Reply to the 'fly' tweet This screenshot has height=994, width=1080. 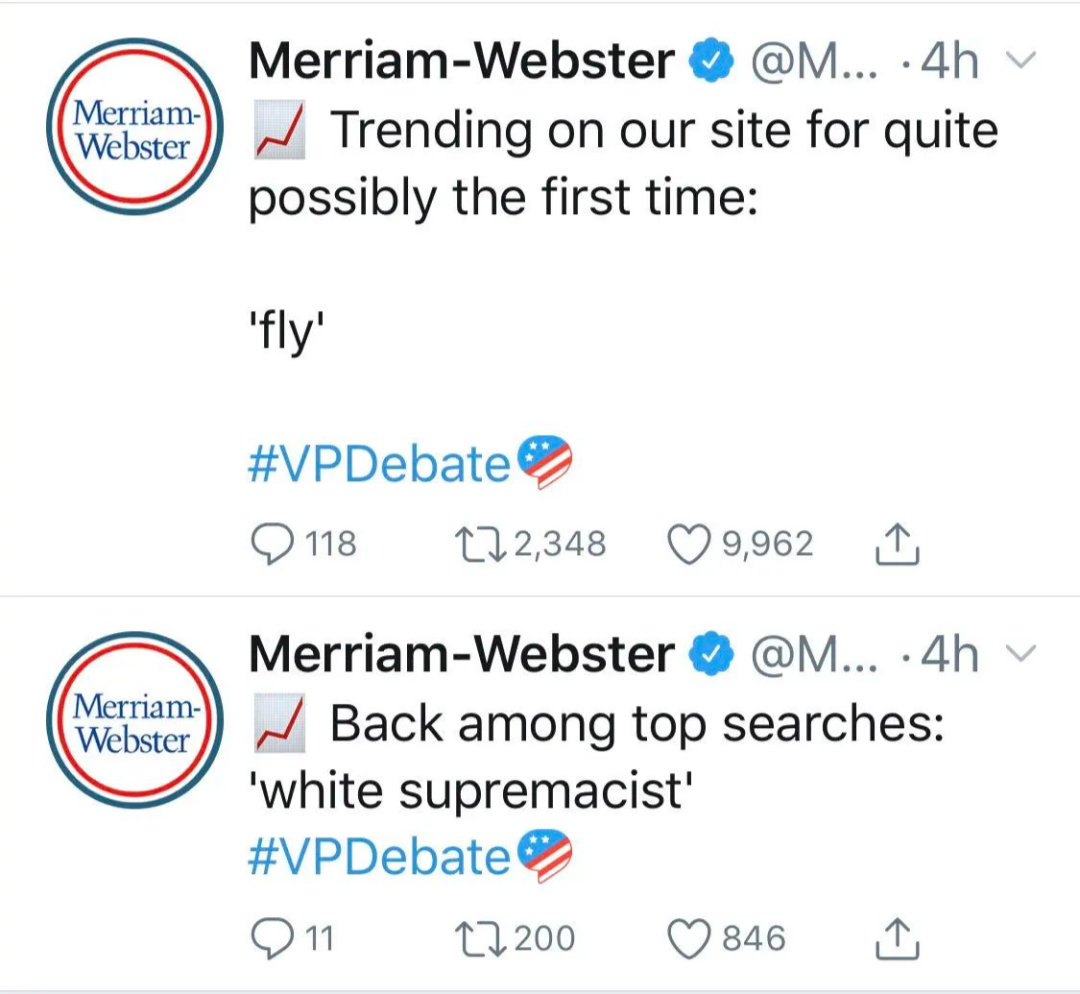(273, 544)
